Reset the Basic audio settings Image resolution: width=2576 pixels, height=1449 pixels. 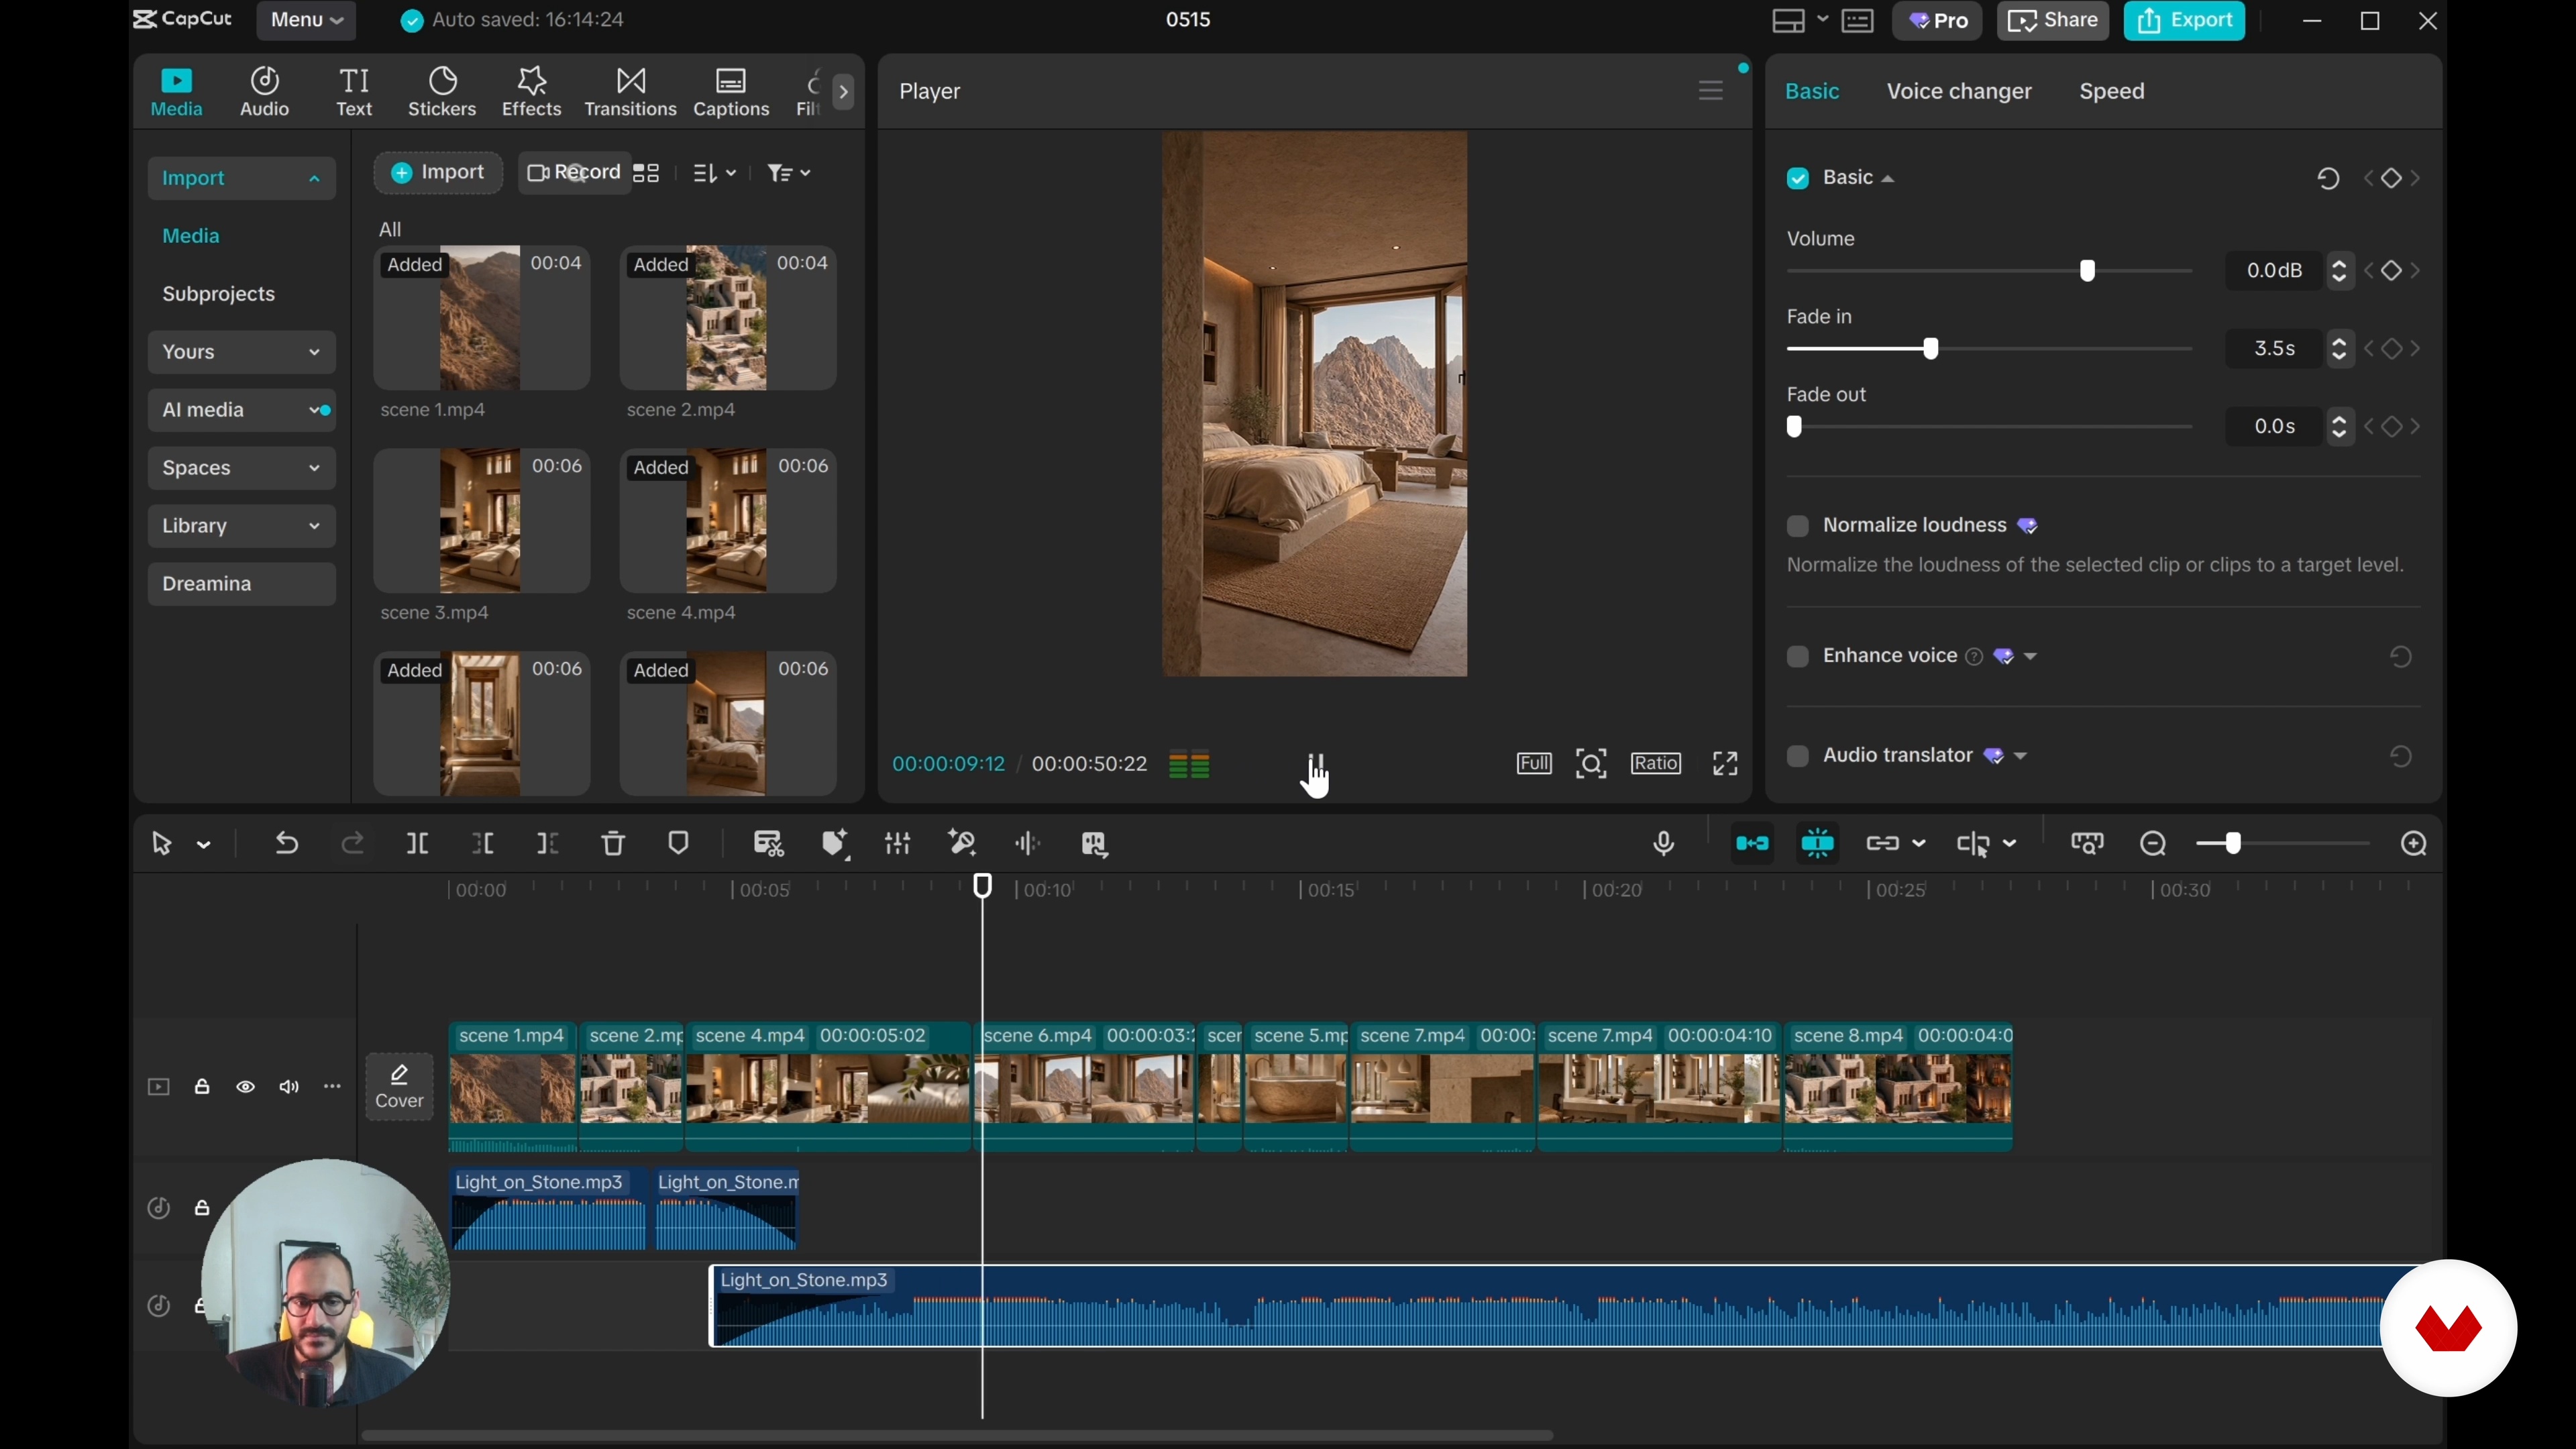(2328, 179)
